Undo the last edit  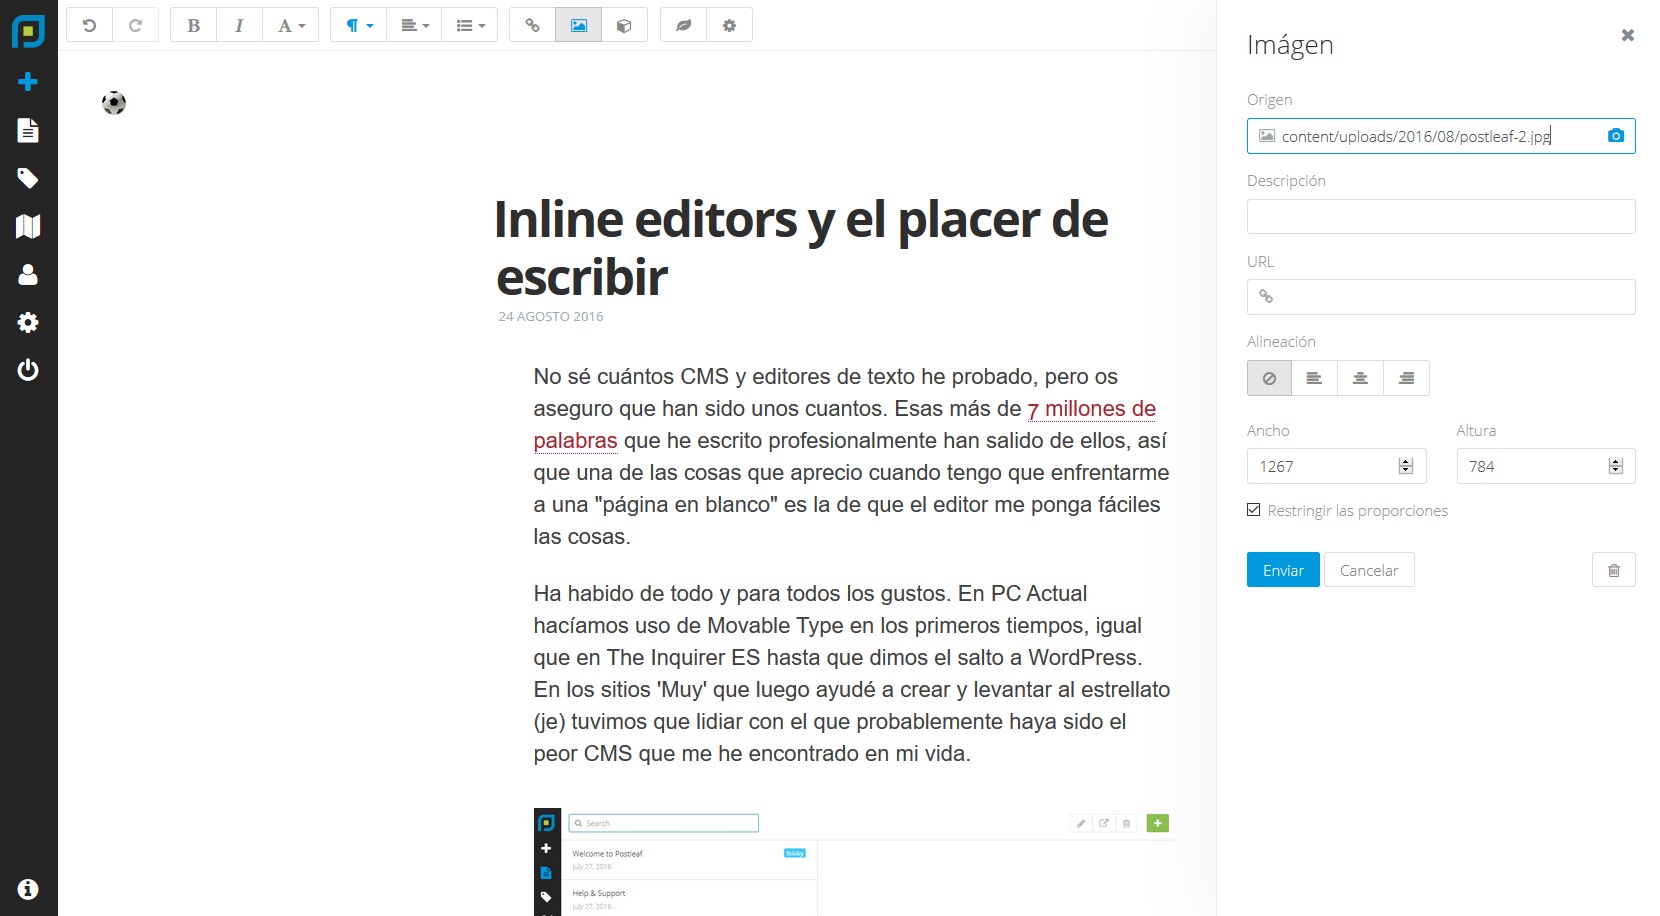click(x=89, y=25)
